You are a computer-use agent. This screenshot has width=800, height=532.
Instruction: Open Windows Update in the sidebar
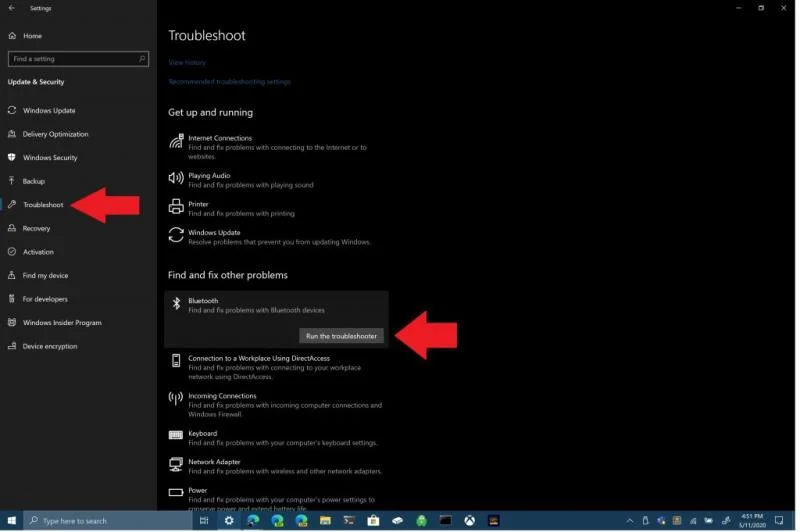[x=49, y=110]
